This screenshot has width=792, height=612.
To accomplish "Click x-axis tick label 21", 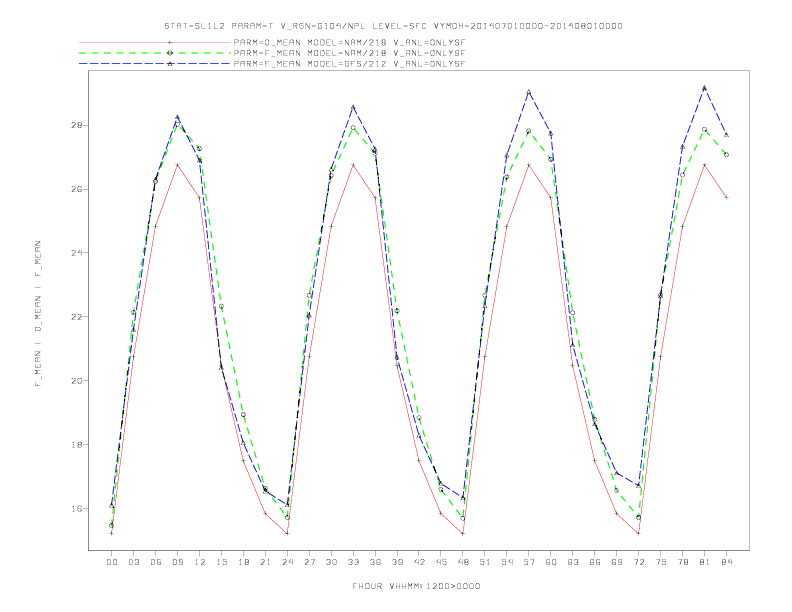I will 265,562.
